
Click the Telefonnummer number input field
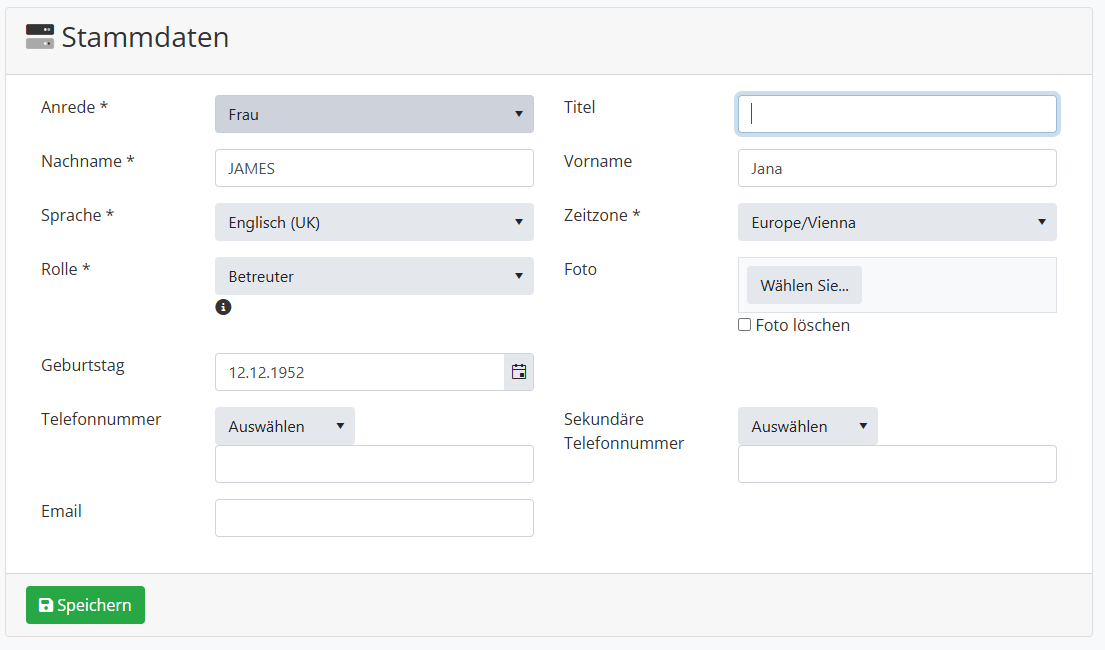(x=374, y=464)
